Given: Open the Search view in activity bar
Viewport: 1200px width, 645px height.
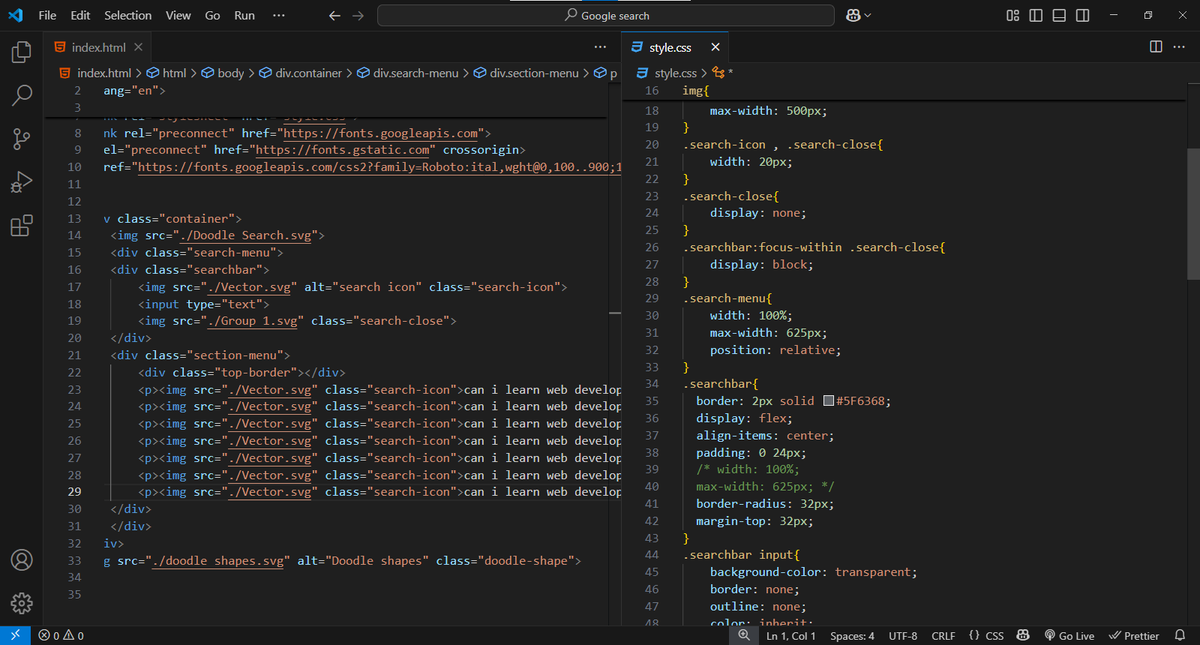Looking at the screenshot, I should click(22, 96).
